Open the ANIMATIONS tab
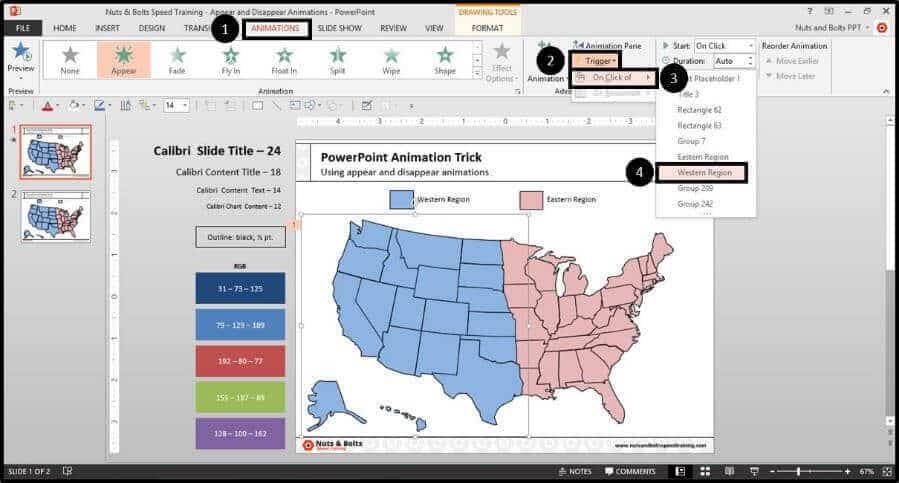899x483 pixels. tap(276, 28)
